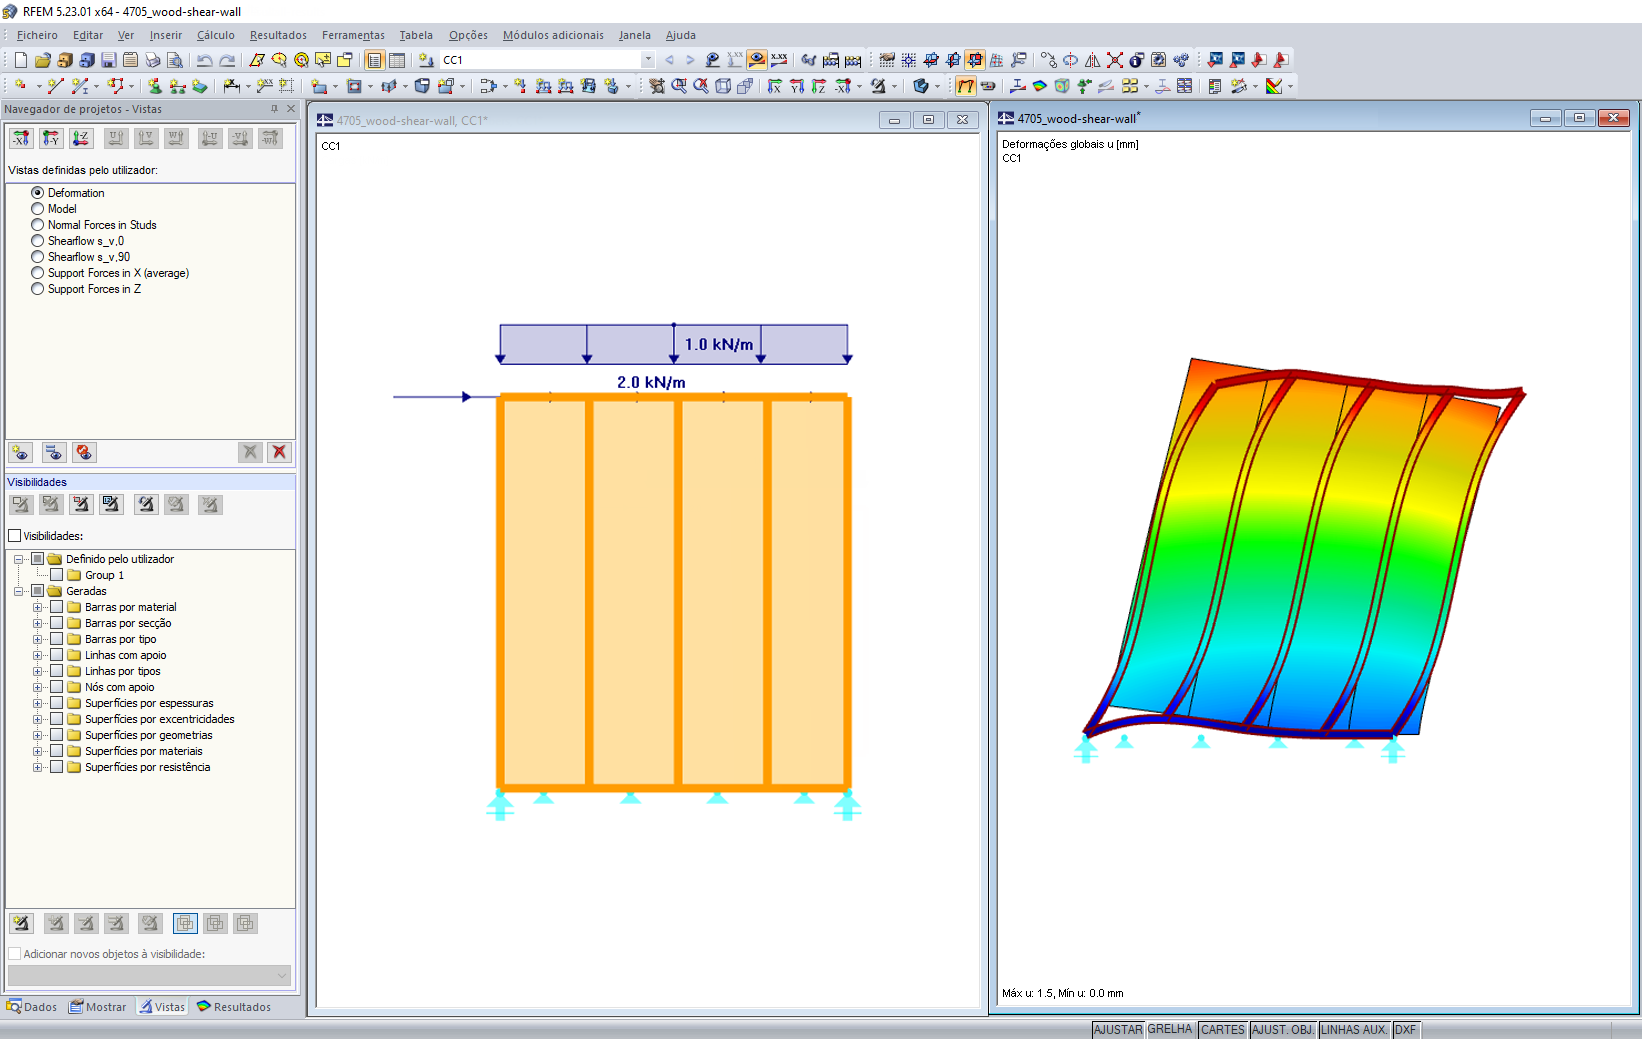
Task: Open the Resultados menu
Action: coord(278,35)
